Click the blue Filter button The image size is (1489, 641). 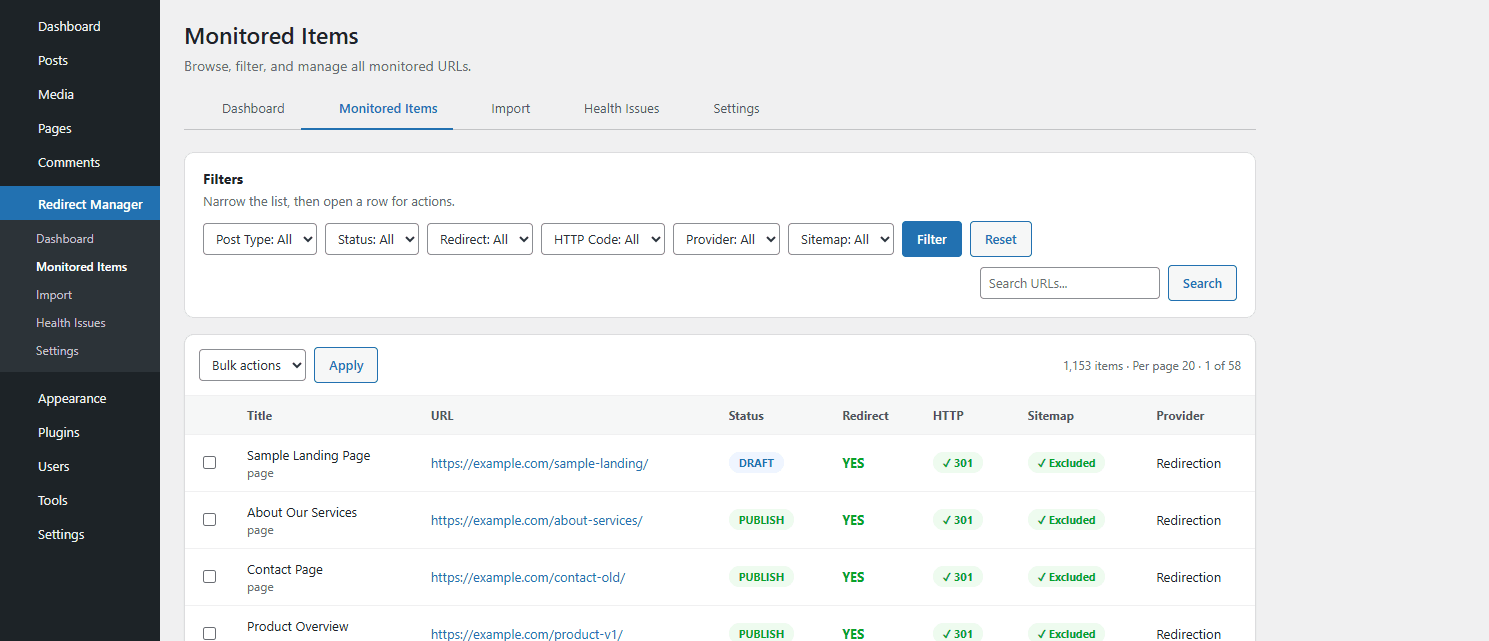(x=932, y=239)
